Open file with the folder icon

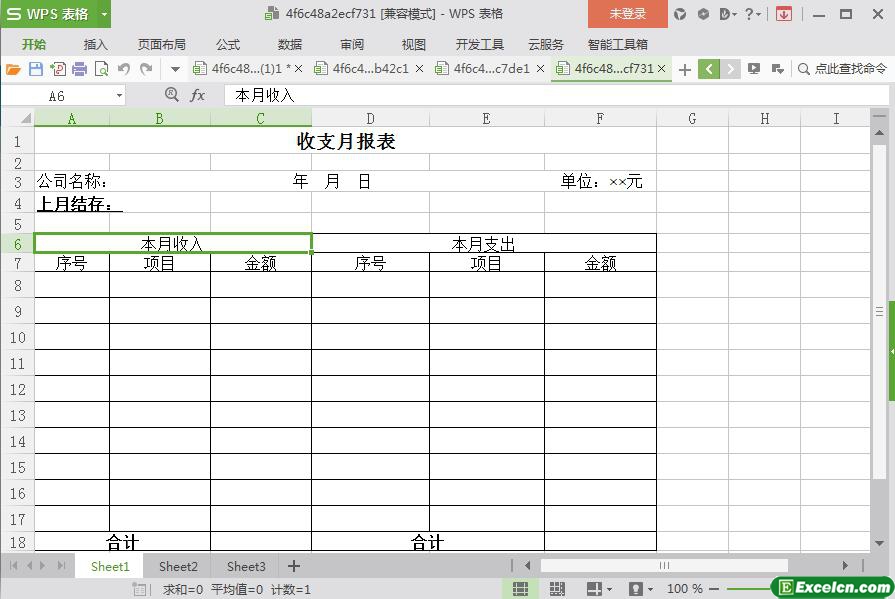pyautogui.click(x=13, y=69)
